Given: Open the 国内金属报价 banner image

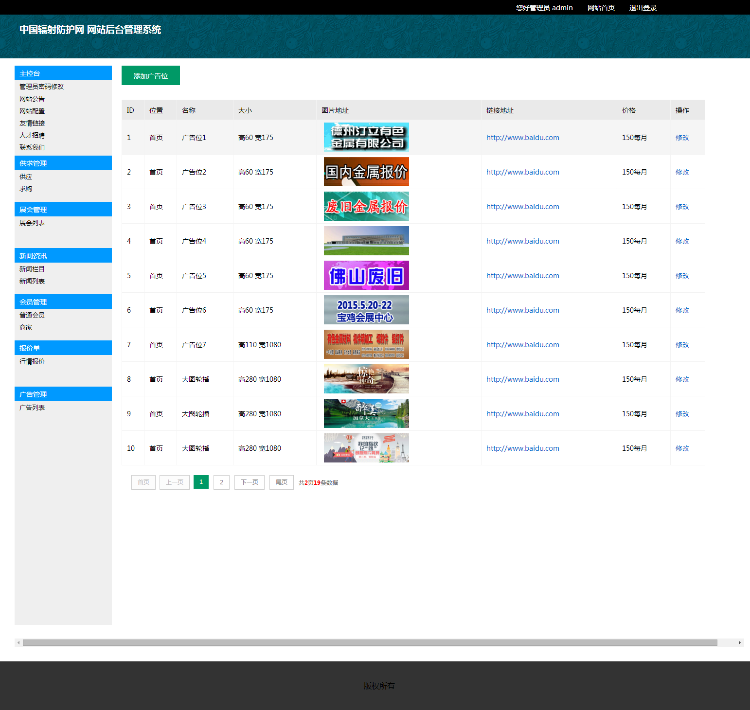Looking at the screenshot, I should [366, 172].
